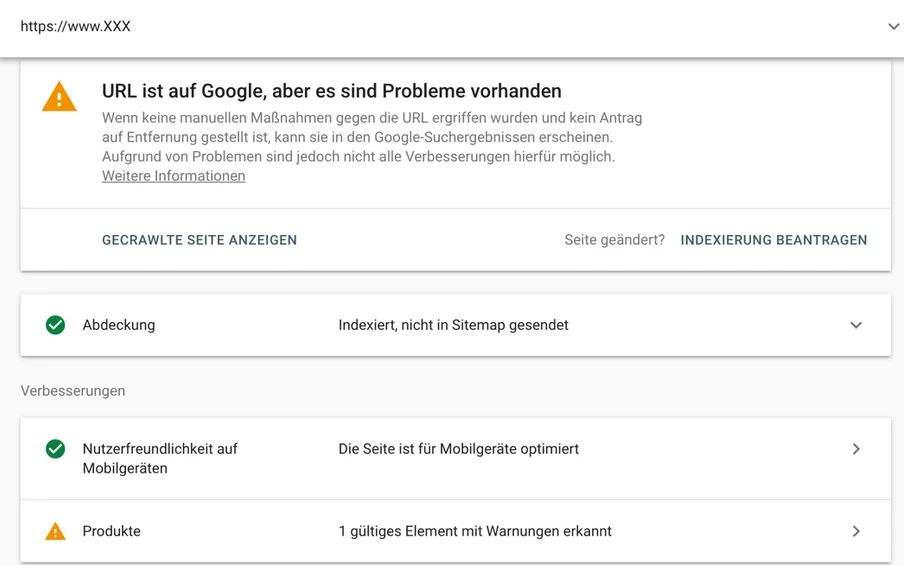Viewport: 904px width, 565px height.
Task: Click '1 gültiges Element mit Warnungen erkannt'
Action: 475,531
